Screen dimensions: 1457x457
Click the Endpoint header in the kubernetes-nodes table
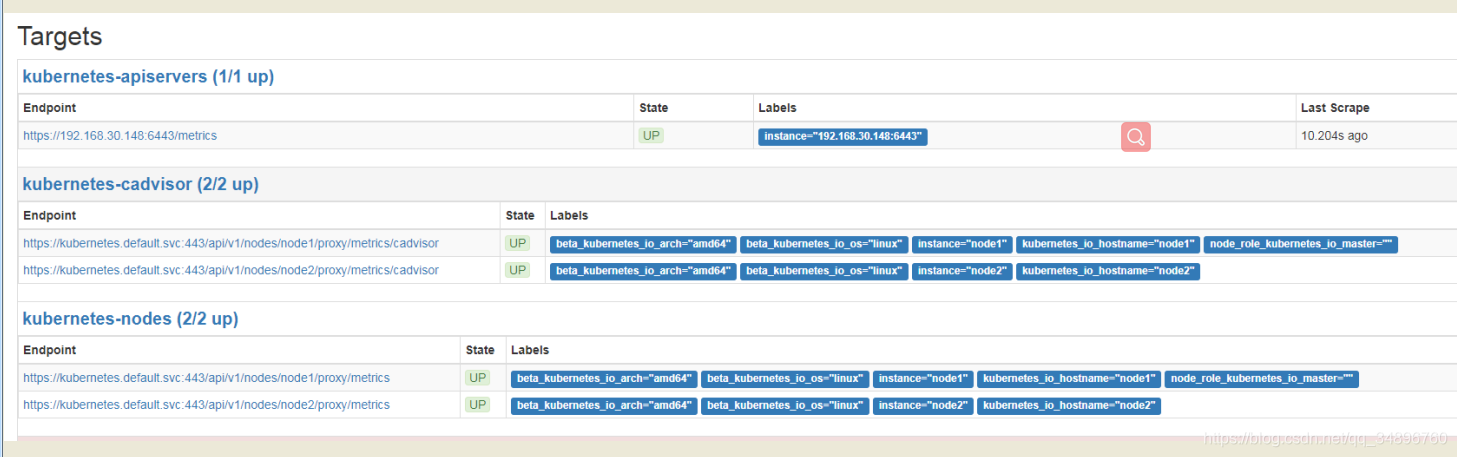(50, 350)
